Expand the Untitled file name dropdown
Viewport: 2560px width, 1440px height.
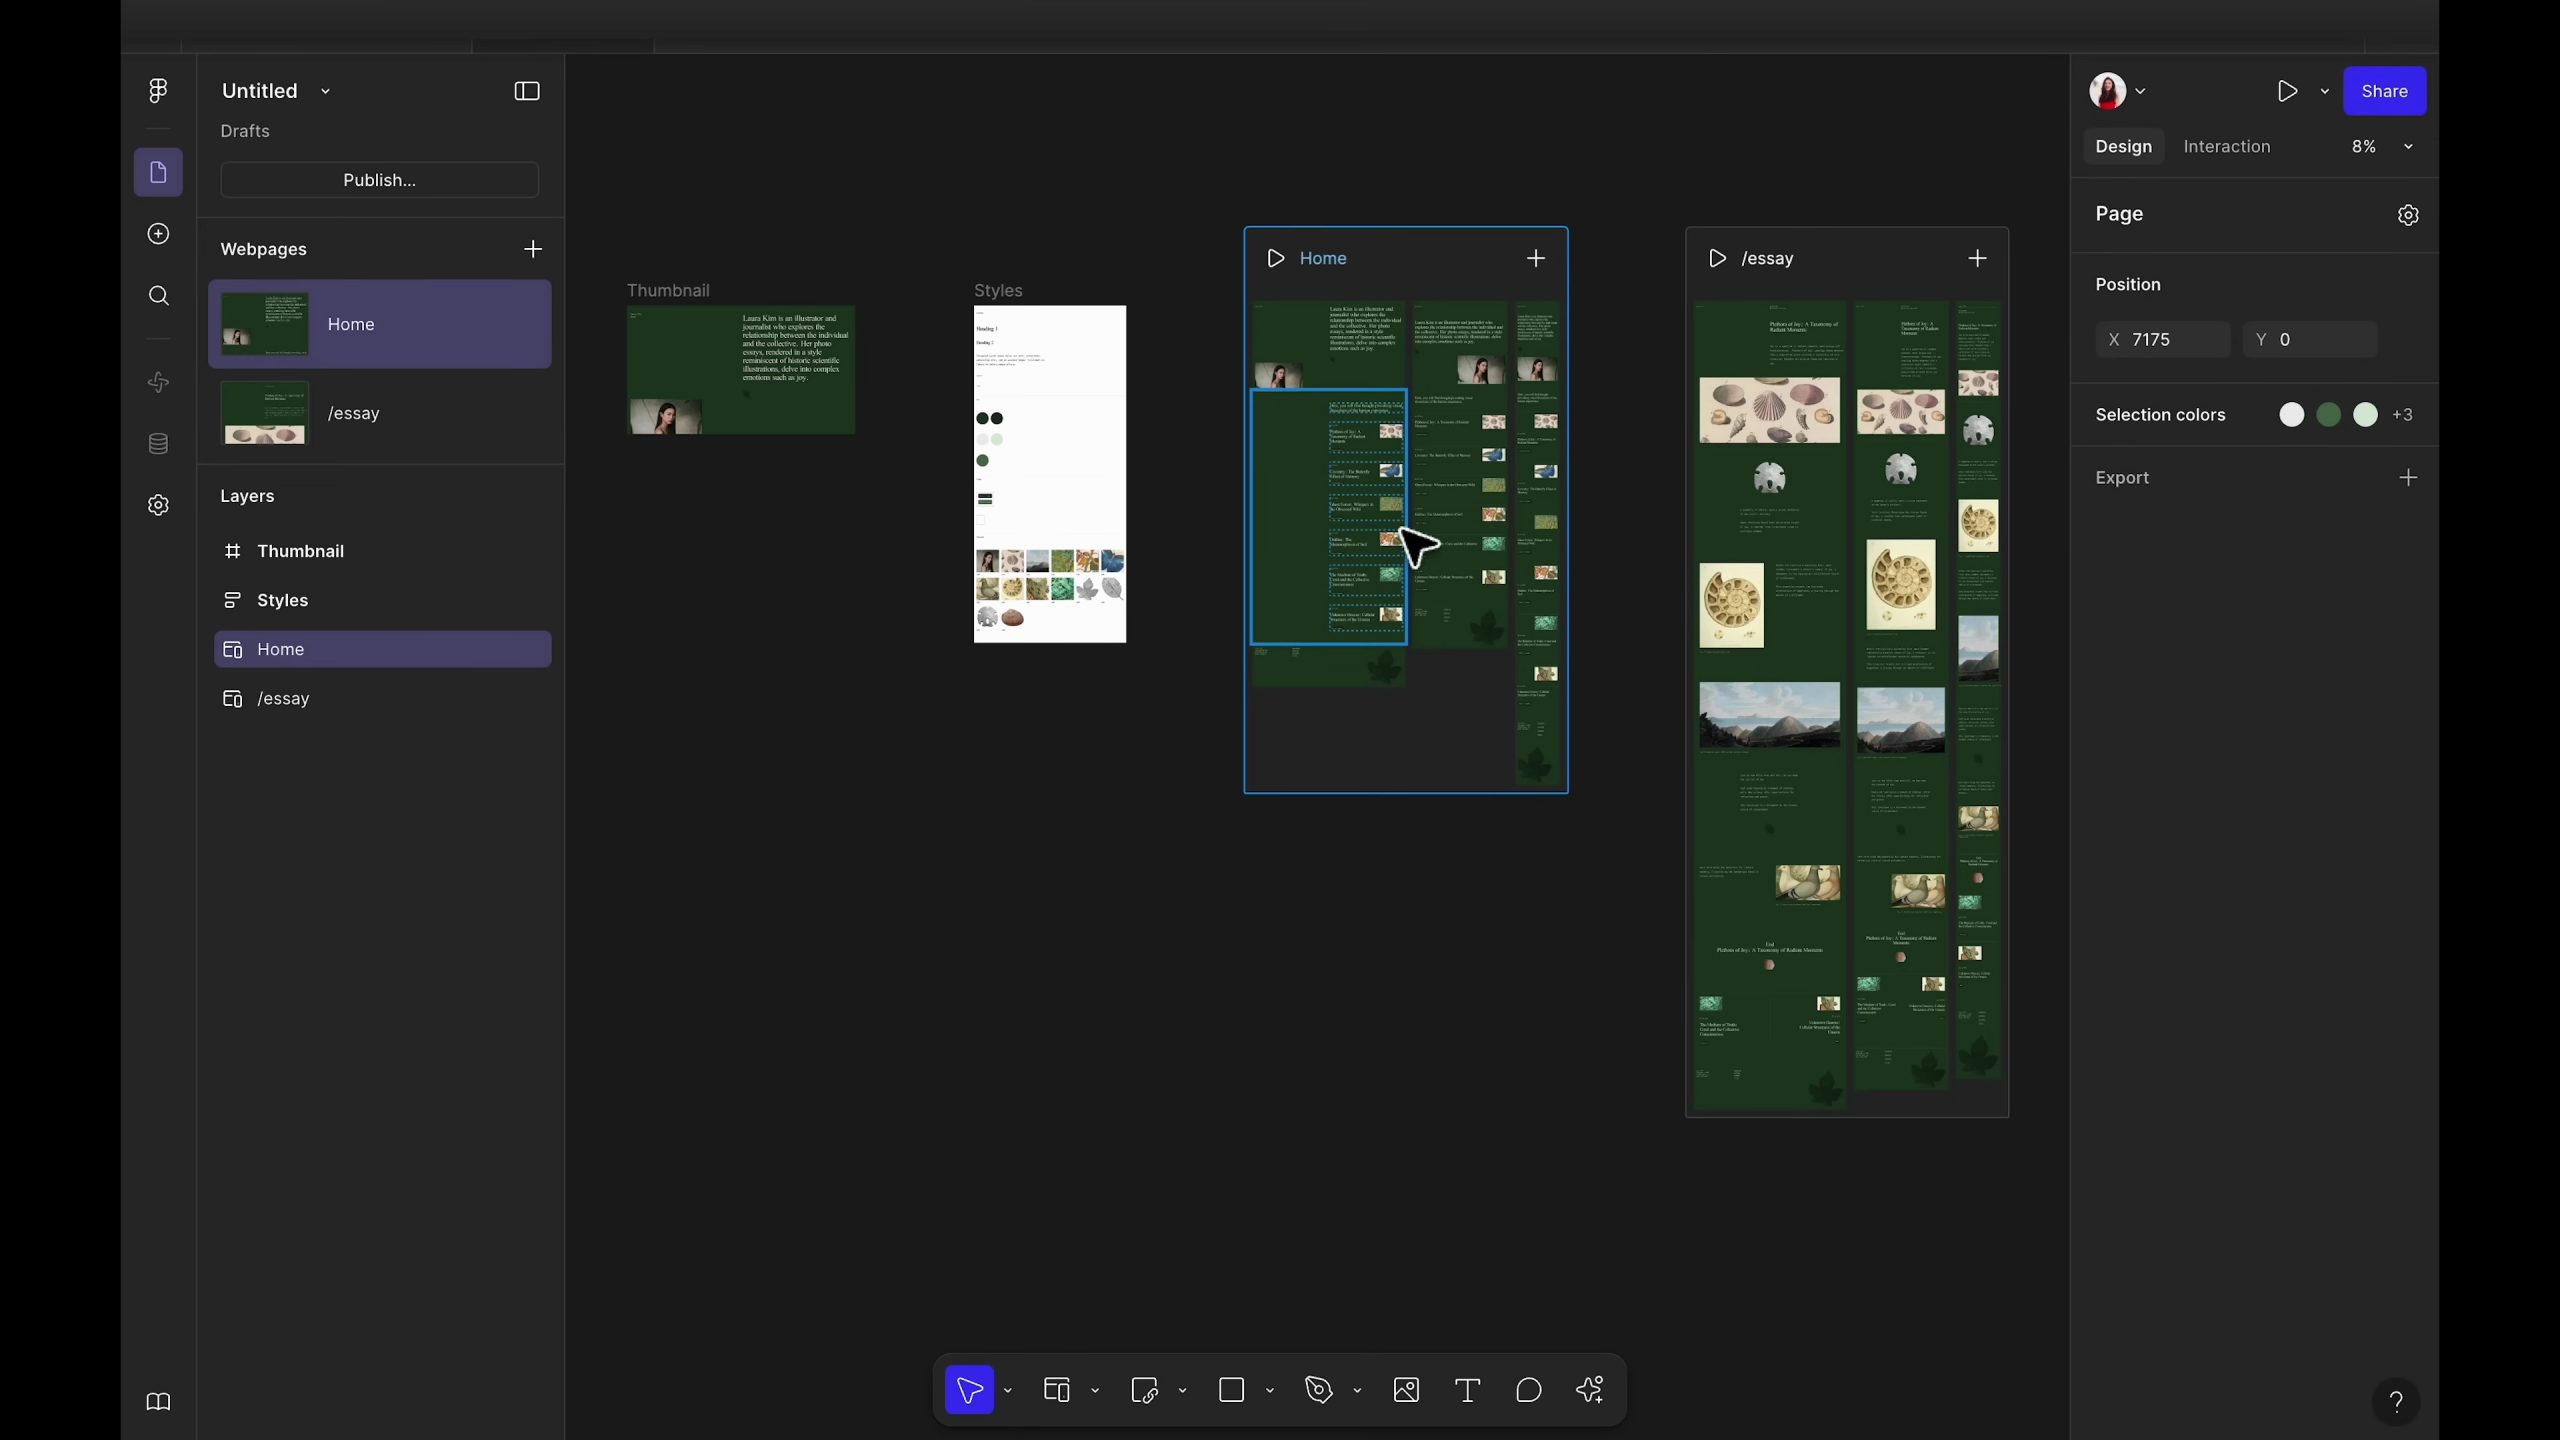click(x=325, y=91)
